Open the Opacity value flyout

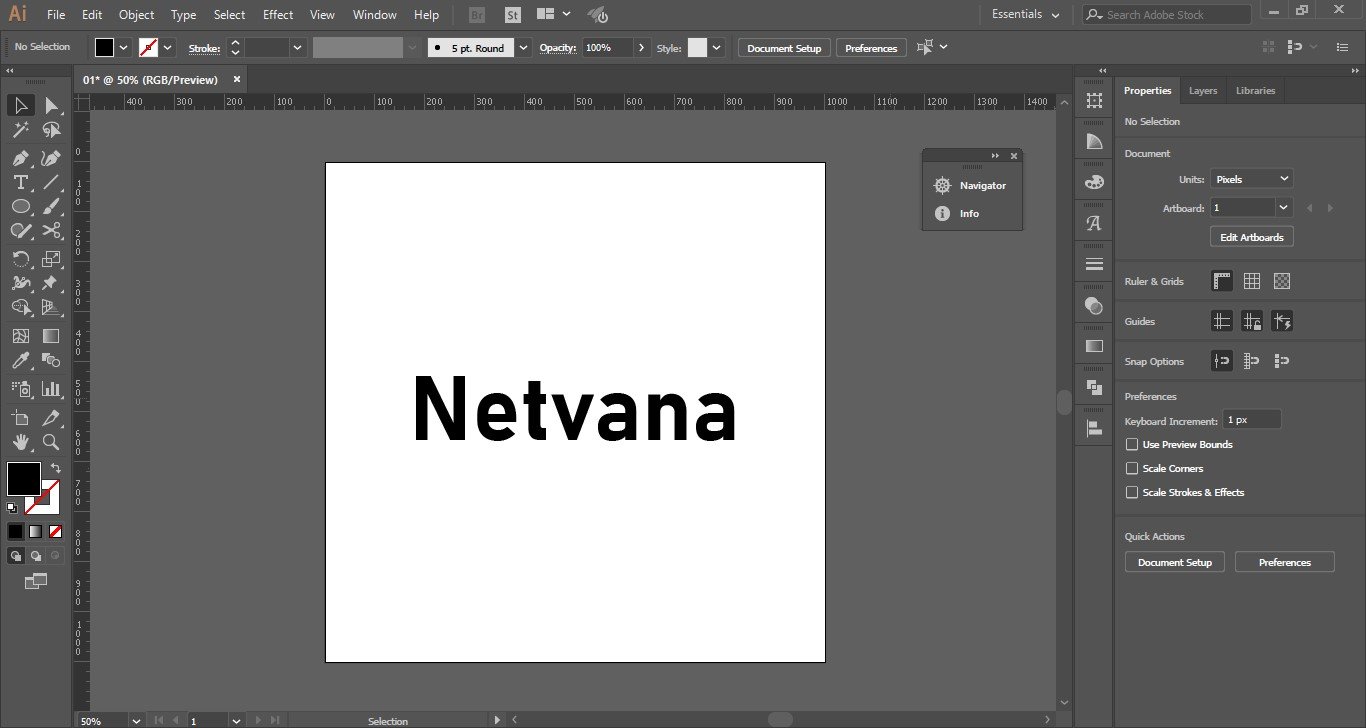point(641,48)
